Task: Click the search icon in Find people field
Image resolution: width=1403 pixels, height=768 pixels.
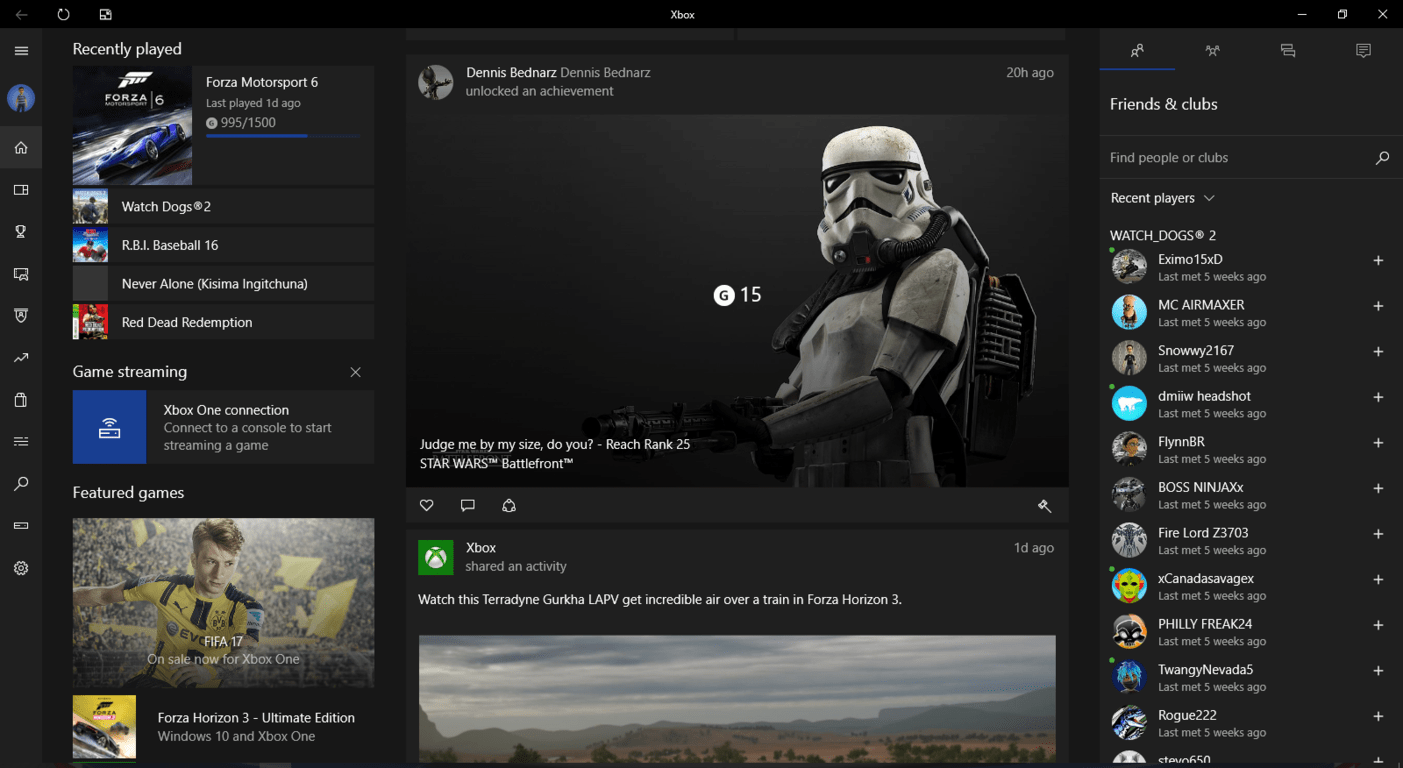Action: [1382, 158]
